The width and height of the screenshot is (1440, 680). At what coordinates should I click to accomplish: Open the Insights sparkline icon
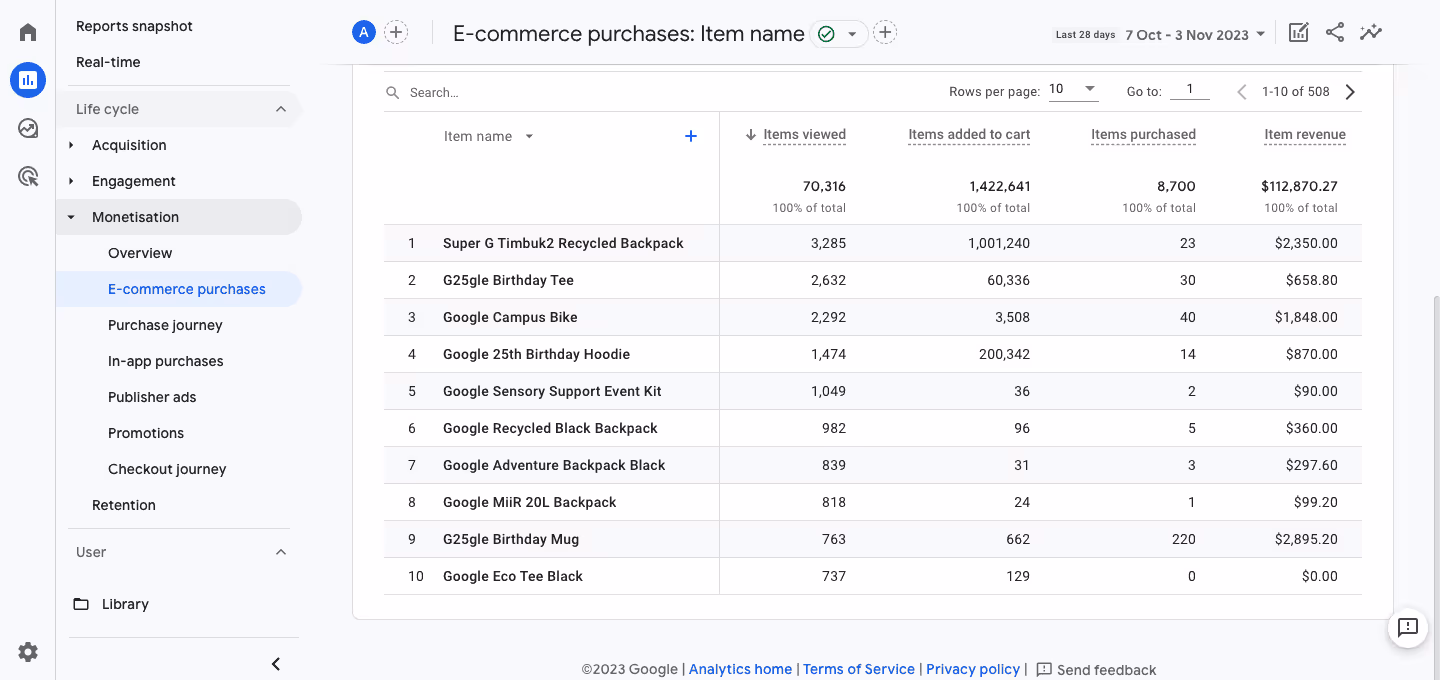(1371, 33)
